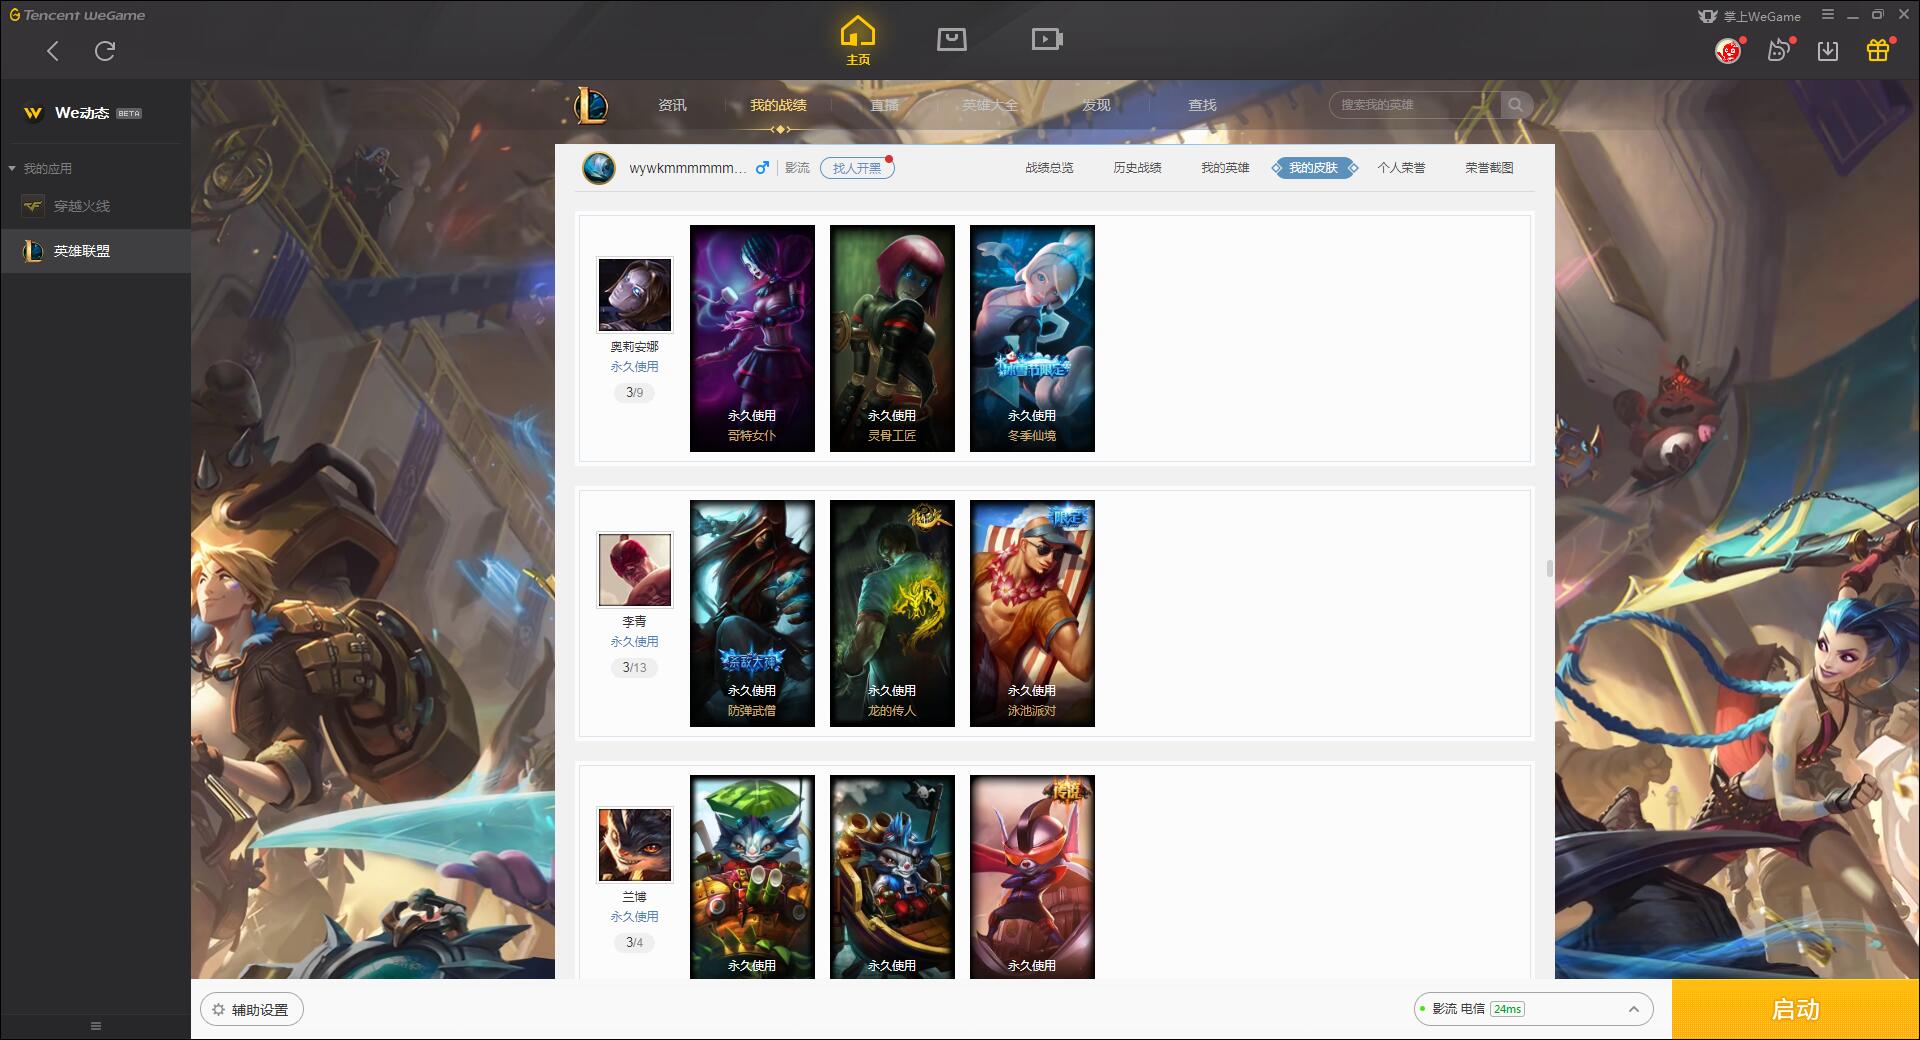
Task: Open the 防弹武僧 skin card
Action: (752, 613)
